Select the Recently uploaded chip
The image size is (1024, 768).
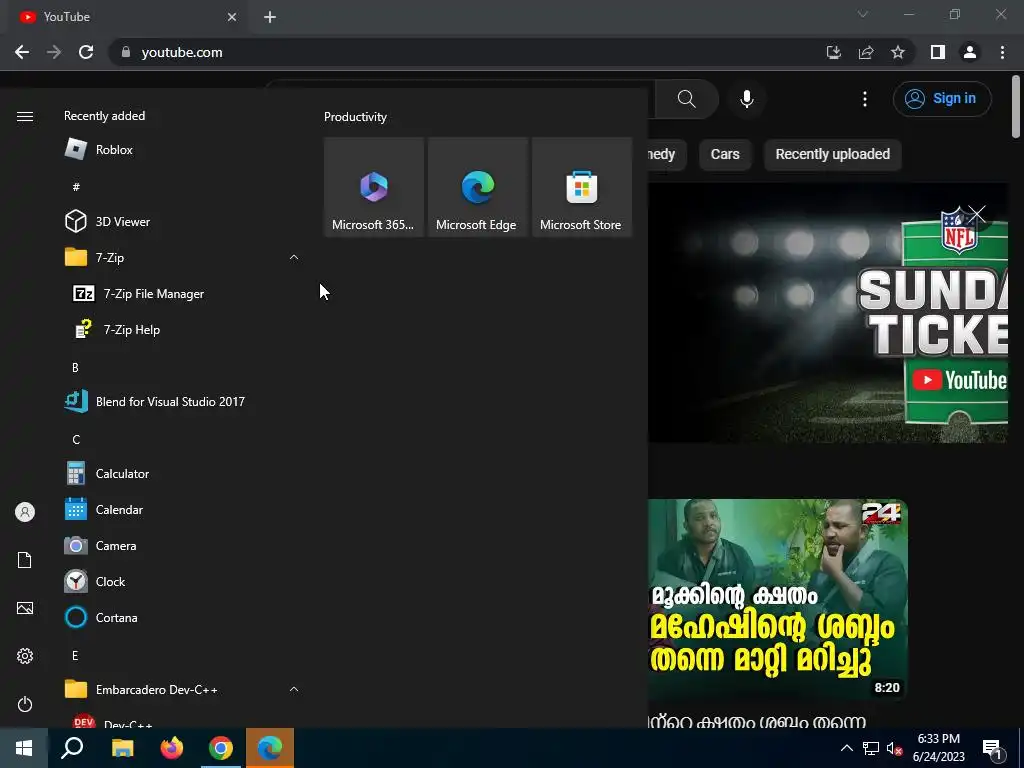click(833, 154)
